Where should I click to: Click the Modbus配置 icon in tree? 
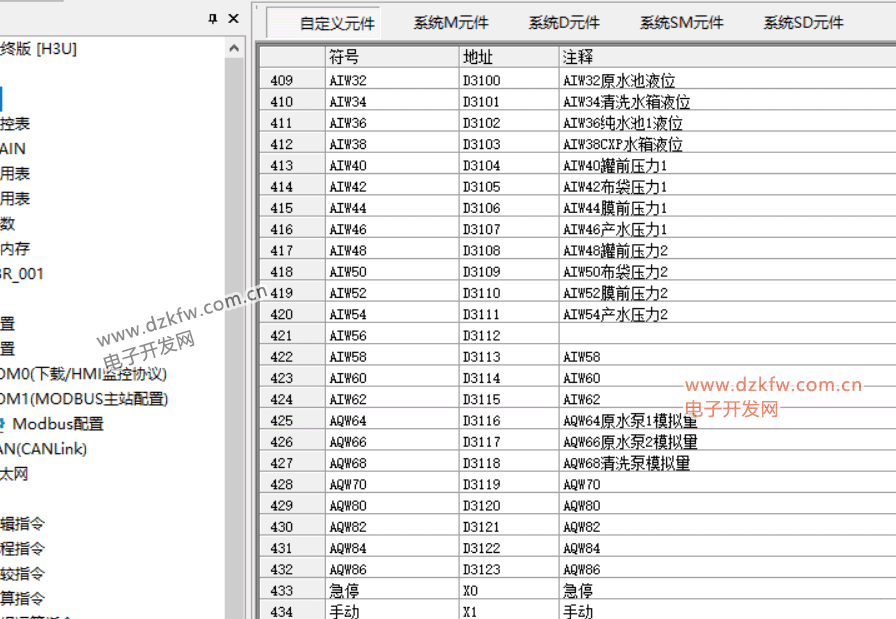3,424
